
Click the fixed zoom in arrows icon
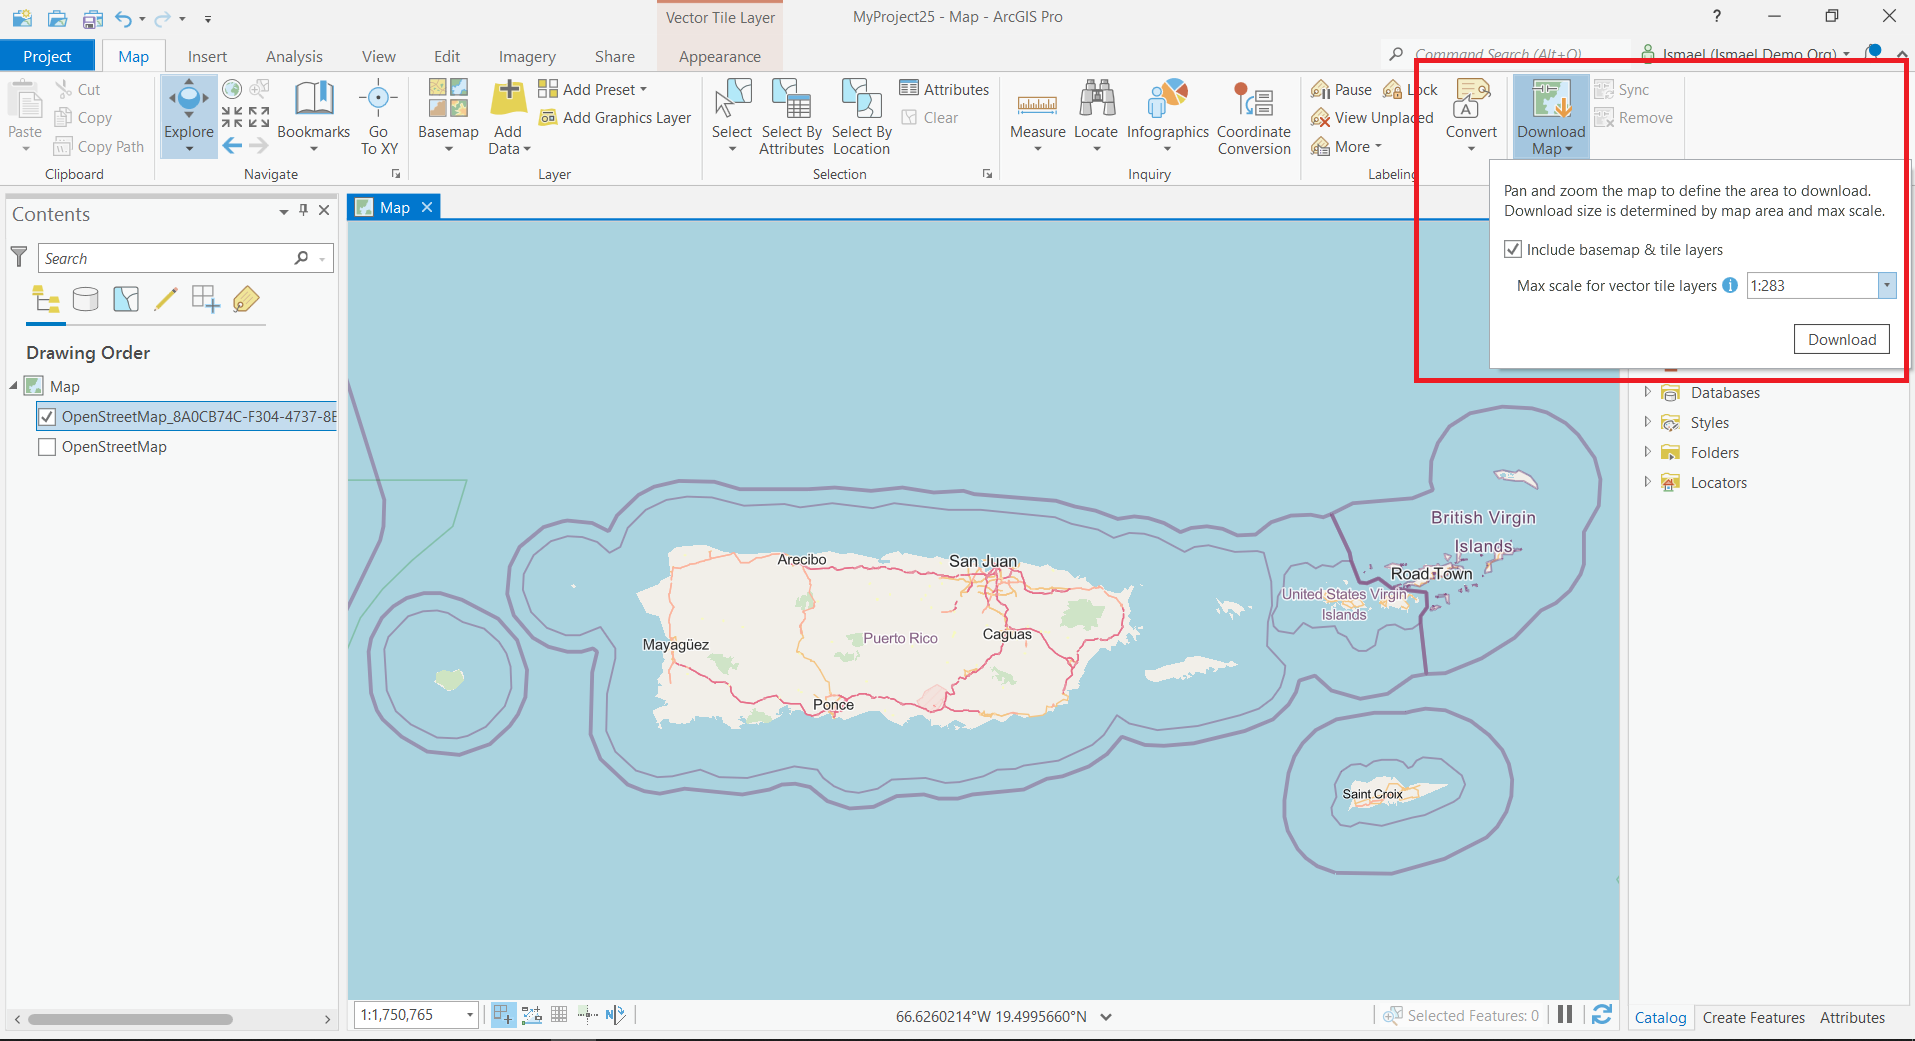[x=232, y=117]
